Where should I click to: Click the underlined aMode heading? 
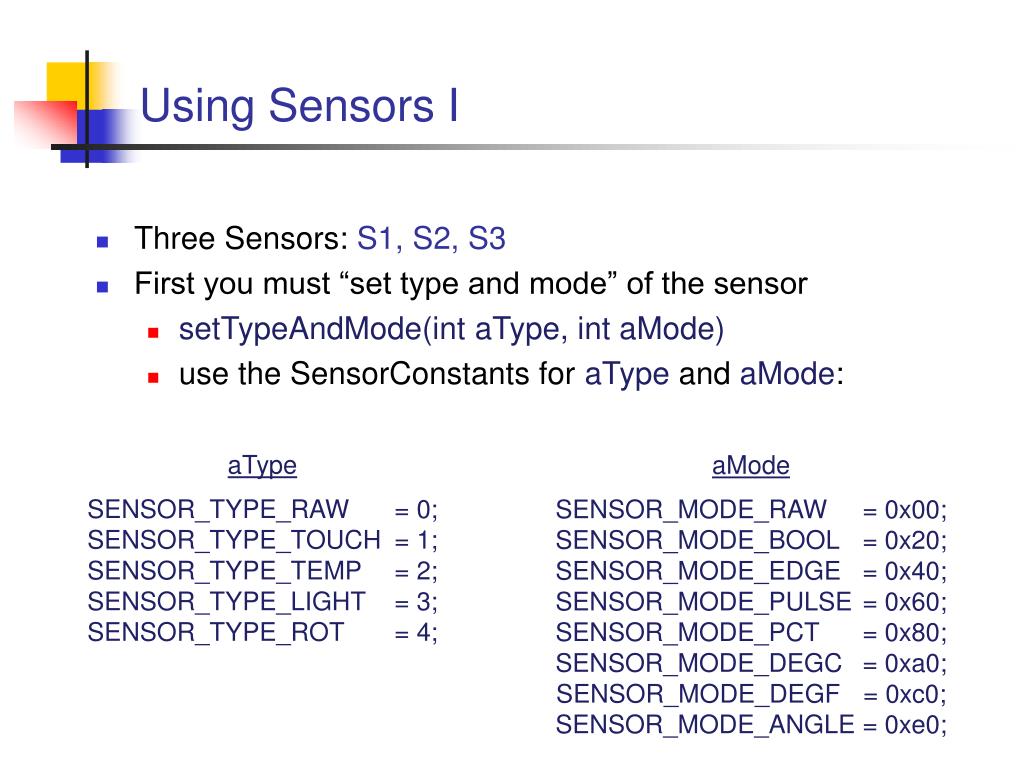pos(750,466)
